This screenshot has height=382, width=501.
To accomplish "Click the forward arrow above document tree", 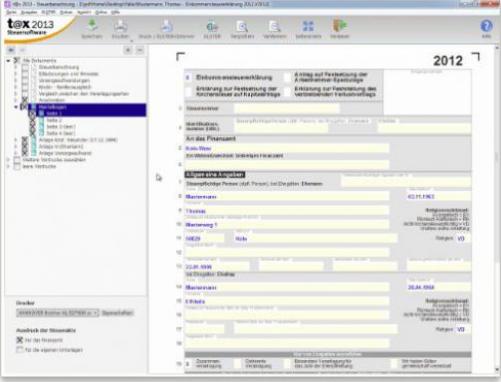I will click(22, 50).
